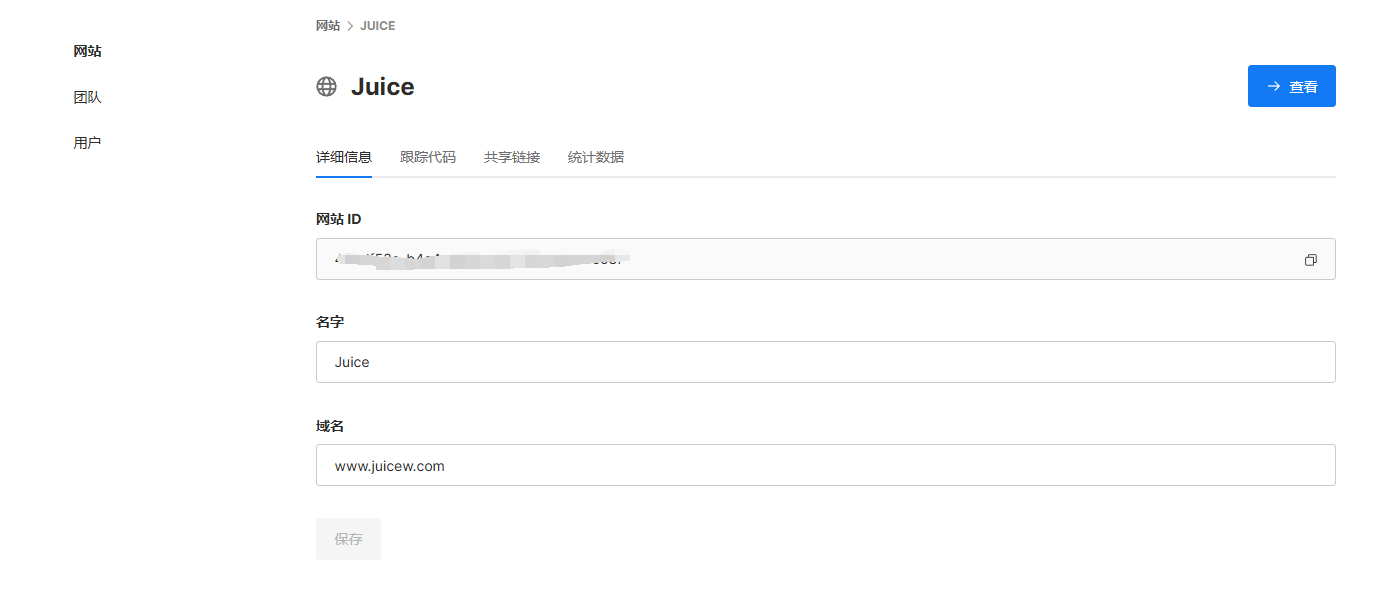Click the breadcrumb chevron separator
This screenshot has width=1397, height=613.
(350, 26)
